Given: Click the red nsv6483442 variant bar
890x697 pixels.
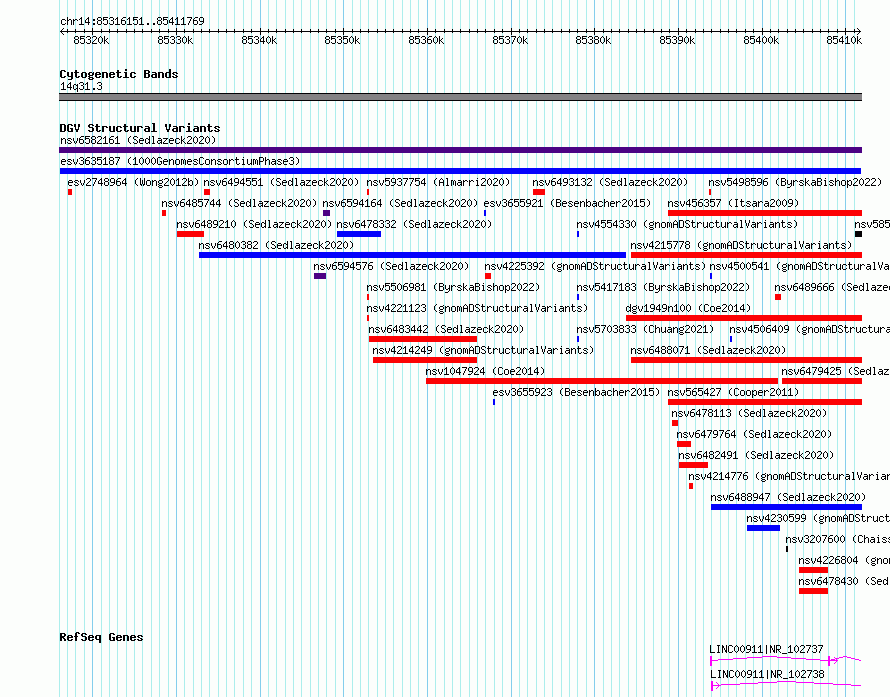Looking at the screenshot, I should coord(423,339).
